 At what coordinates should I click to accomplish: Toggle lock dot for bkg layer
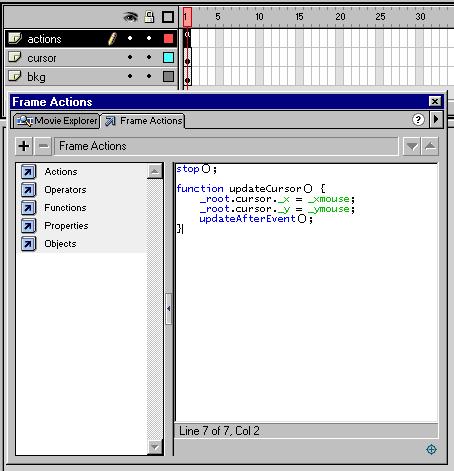pyautogui.click(x=149, y=76)
